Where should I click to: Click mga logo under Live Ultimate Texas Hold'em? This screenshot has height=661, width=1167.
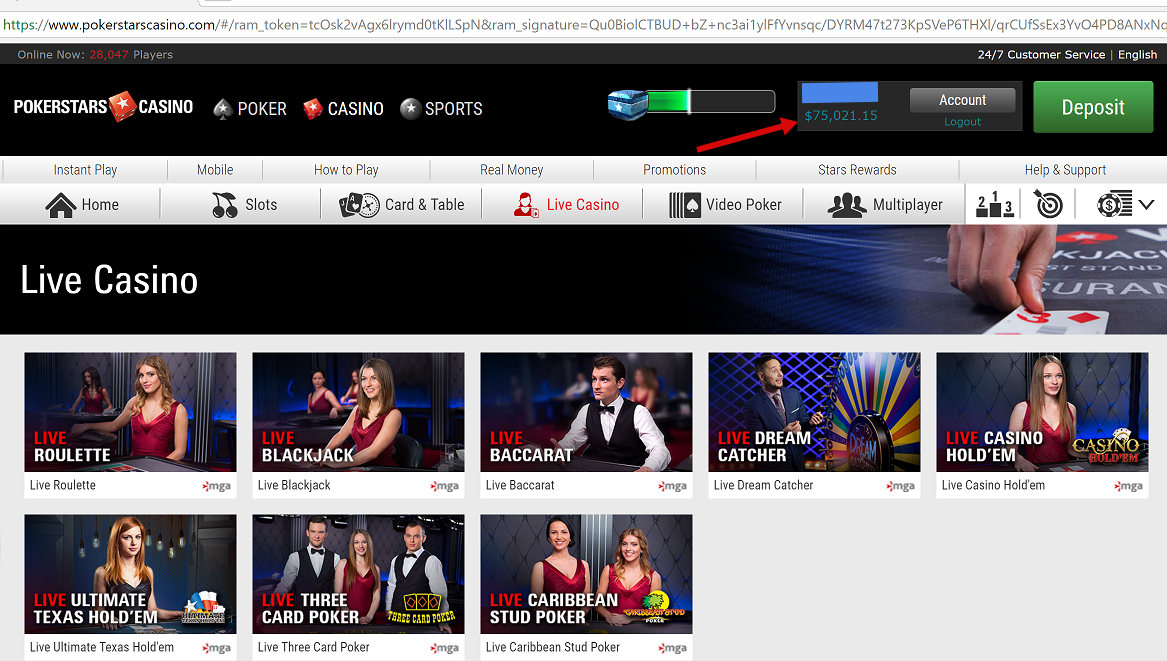pos(217,648)
